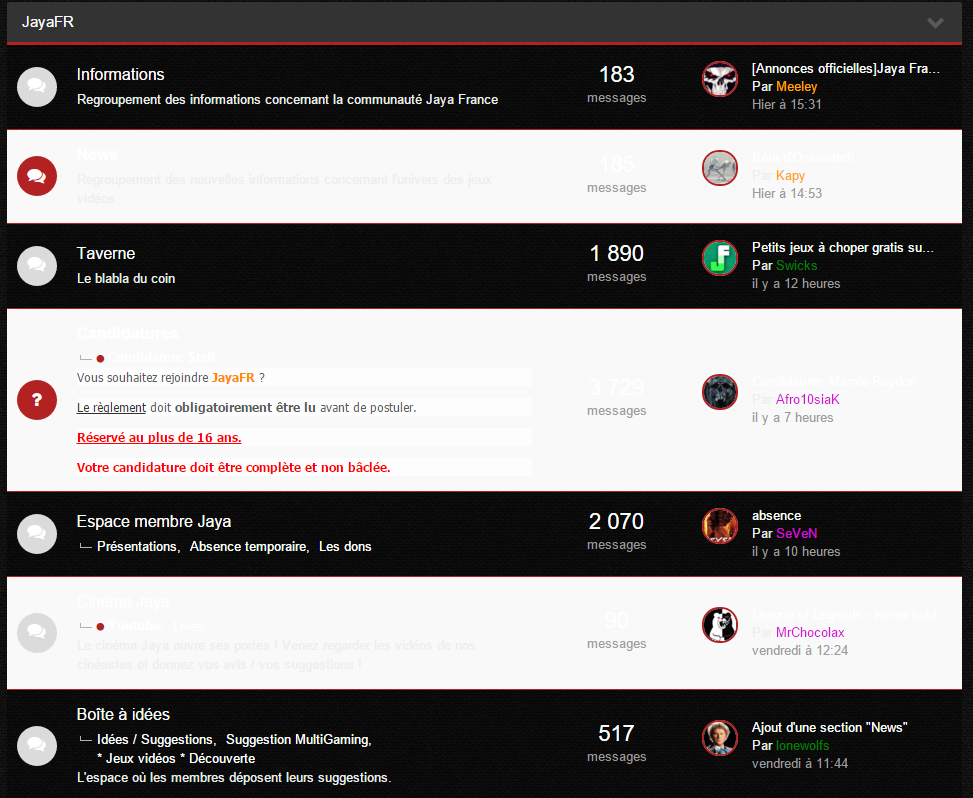Collapse the JayaFR category with the chevron
Image resolution: width=973 pixels, height=798 pixels.
[935, 23]
